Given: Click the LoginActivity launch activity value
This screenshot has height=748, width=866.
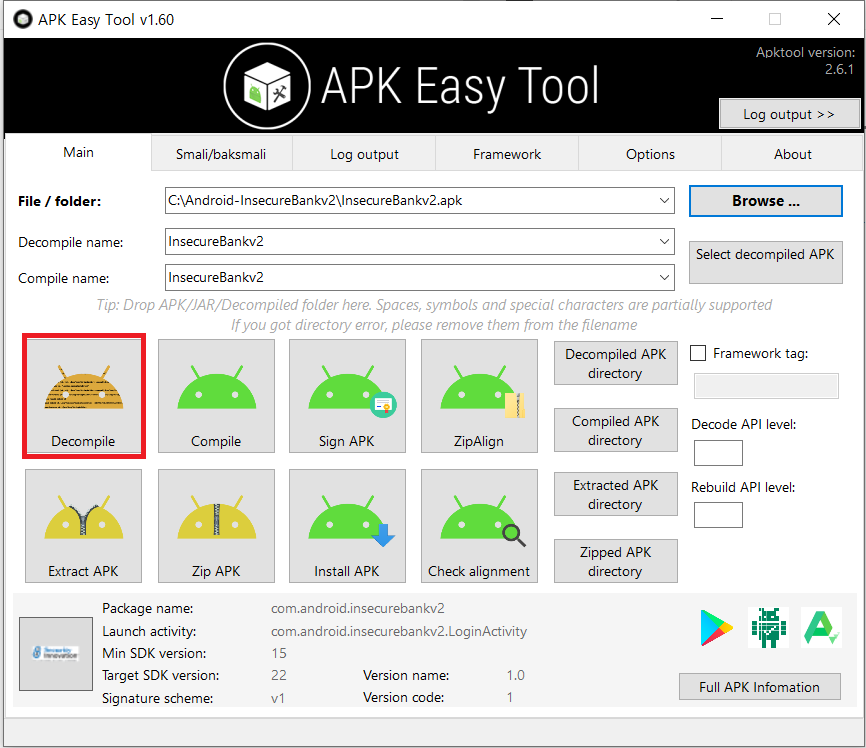Looking at the screenshot, I should pyautogui.click(x=399, y=631).
